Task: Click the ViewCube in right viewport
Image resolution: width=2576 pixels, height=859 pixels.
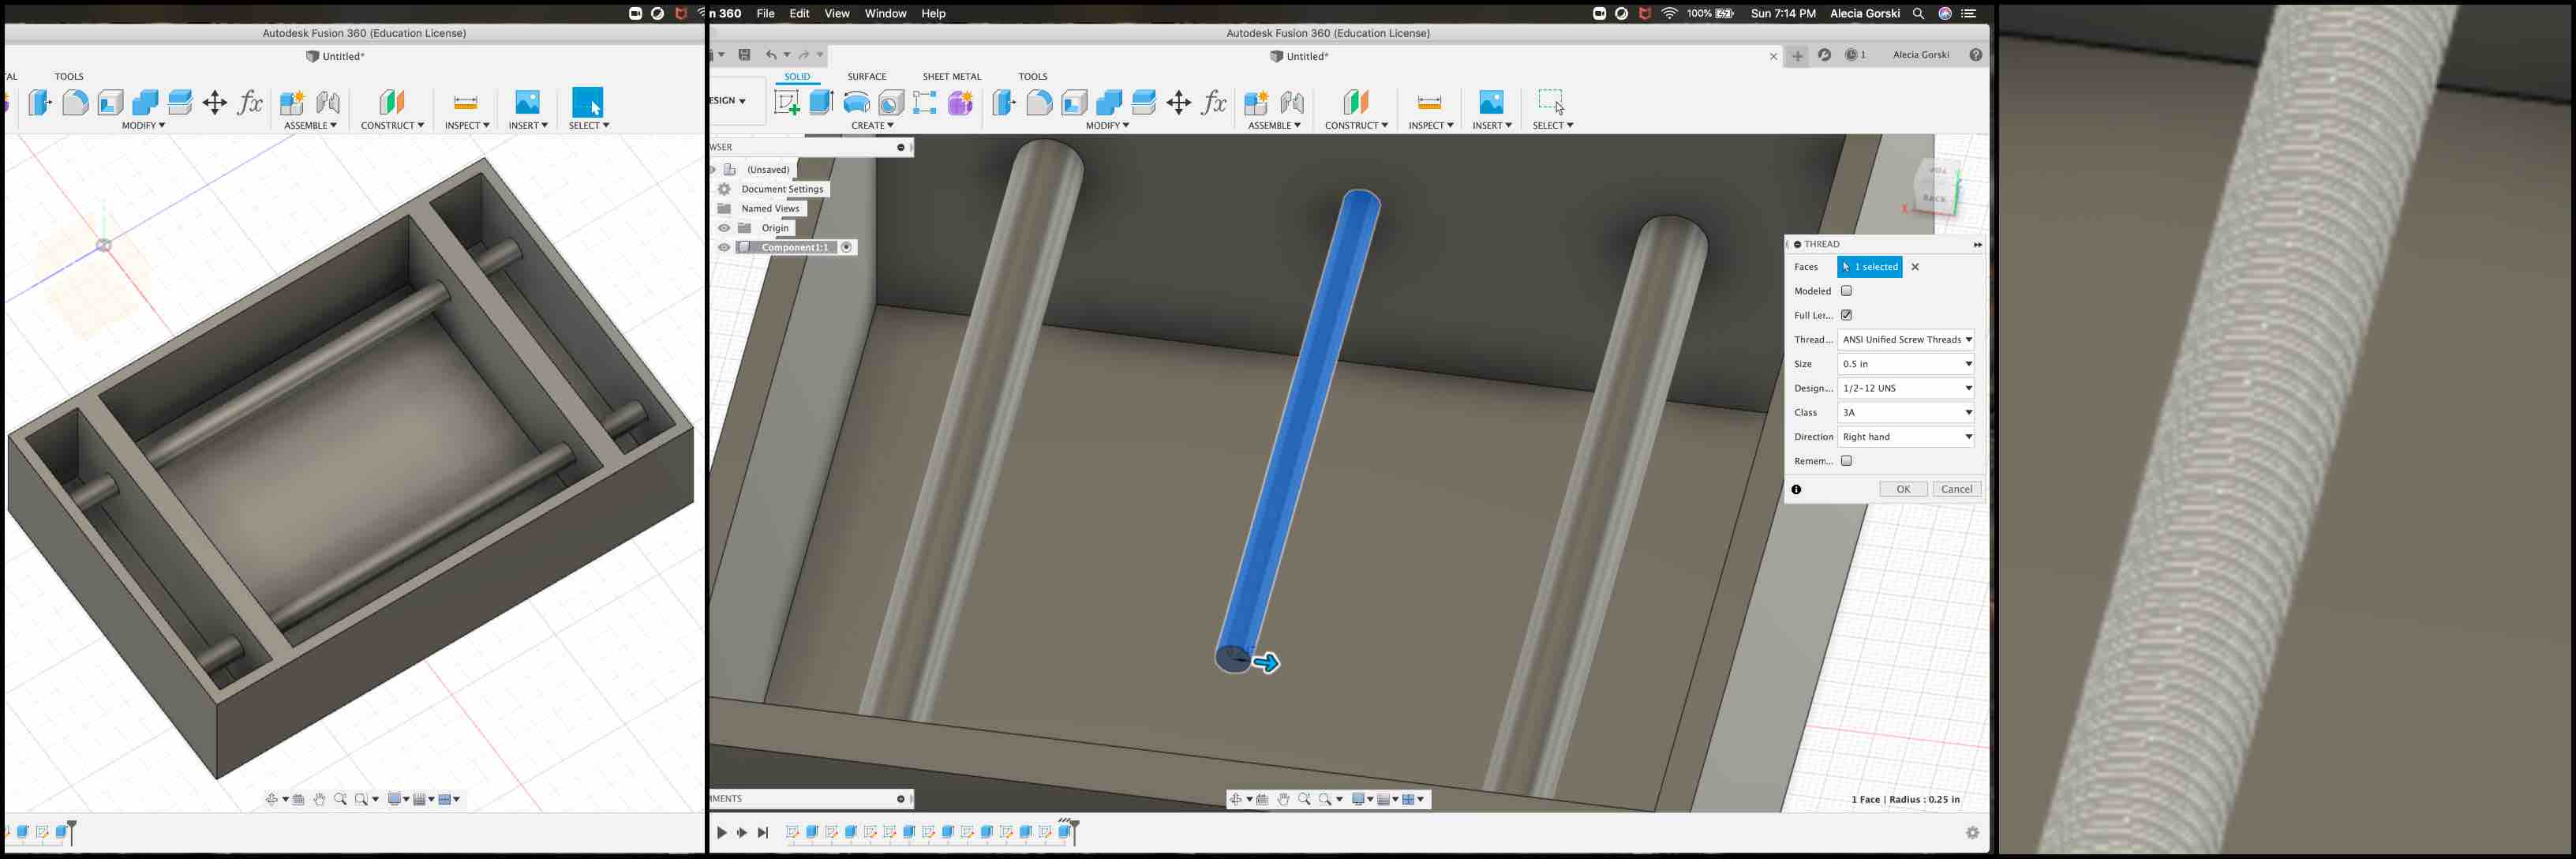Action: pyautogui.click(x=1936, y=186)
